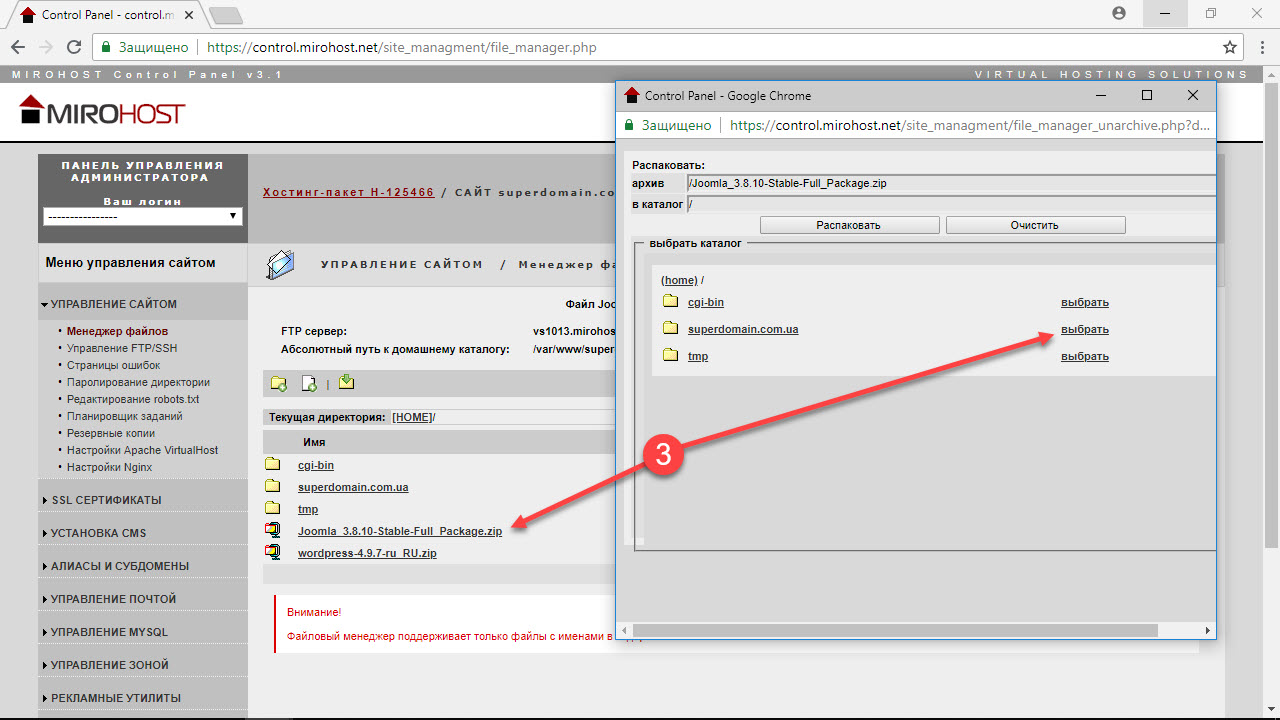The image size is (1280, 720).
Task: Open Редактирование robots.txt menu item
Action: pyautogui.click(x=133, y=399)
